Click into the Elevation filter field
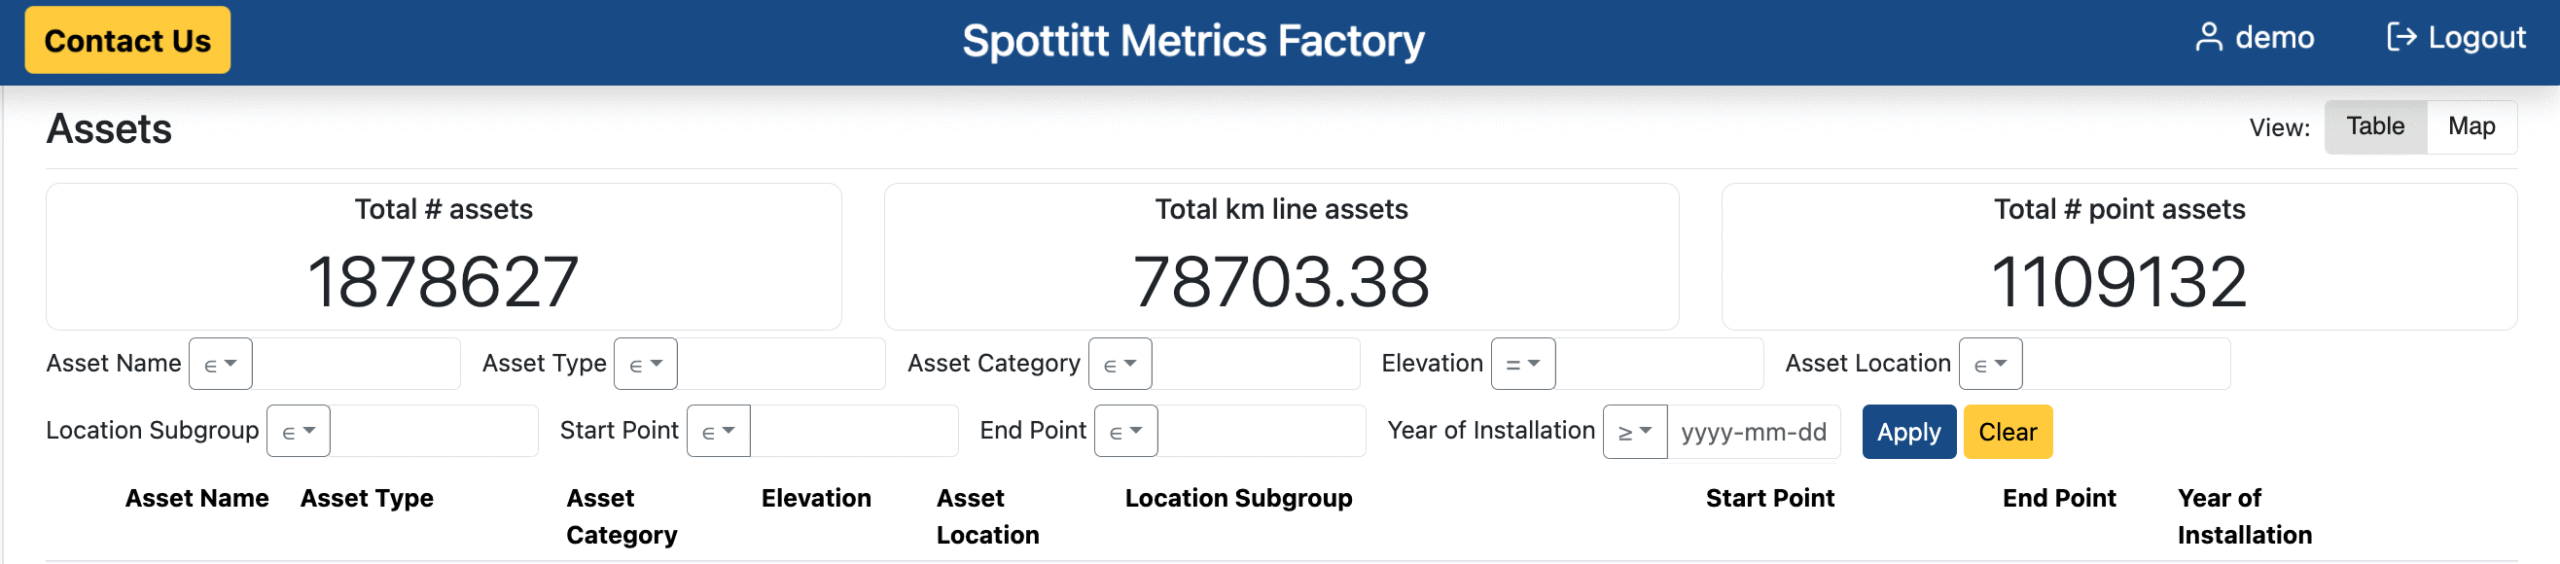The image size is (2560, 564). tap(1659, 364)
